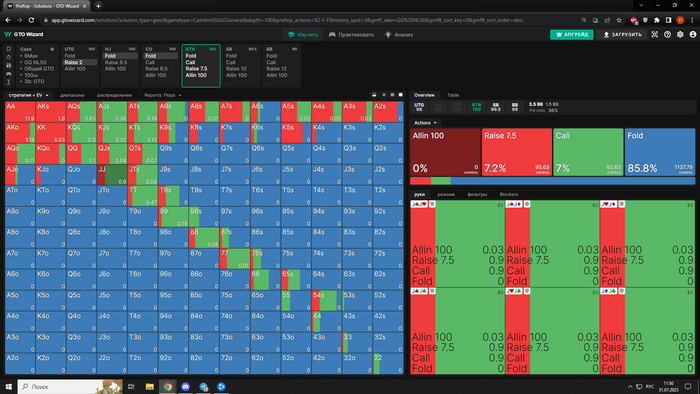Viewport: 700px width, 394px height.
Task: Select the second matrix view mode icon
Action: pyautogui.click(x=383, y=95)
